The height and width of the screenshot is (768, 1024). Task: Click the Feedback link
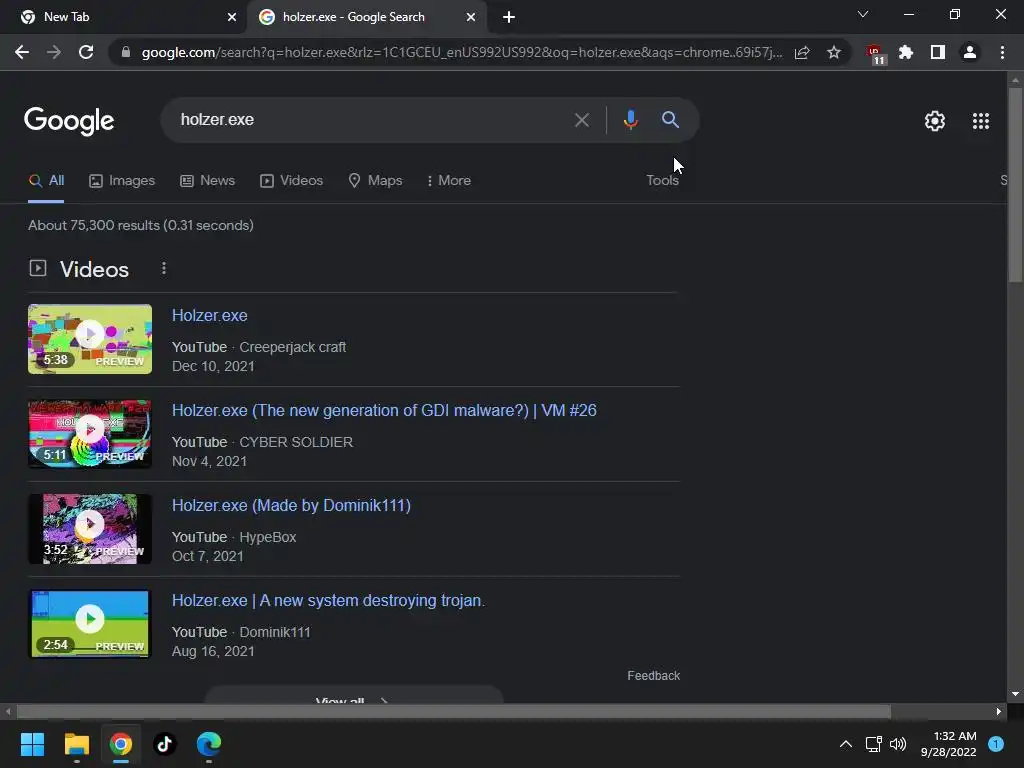tap(653, 676)
